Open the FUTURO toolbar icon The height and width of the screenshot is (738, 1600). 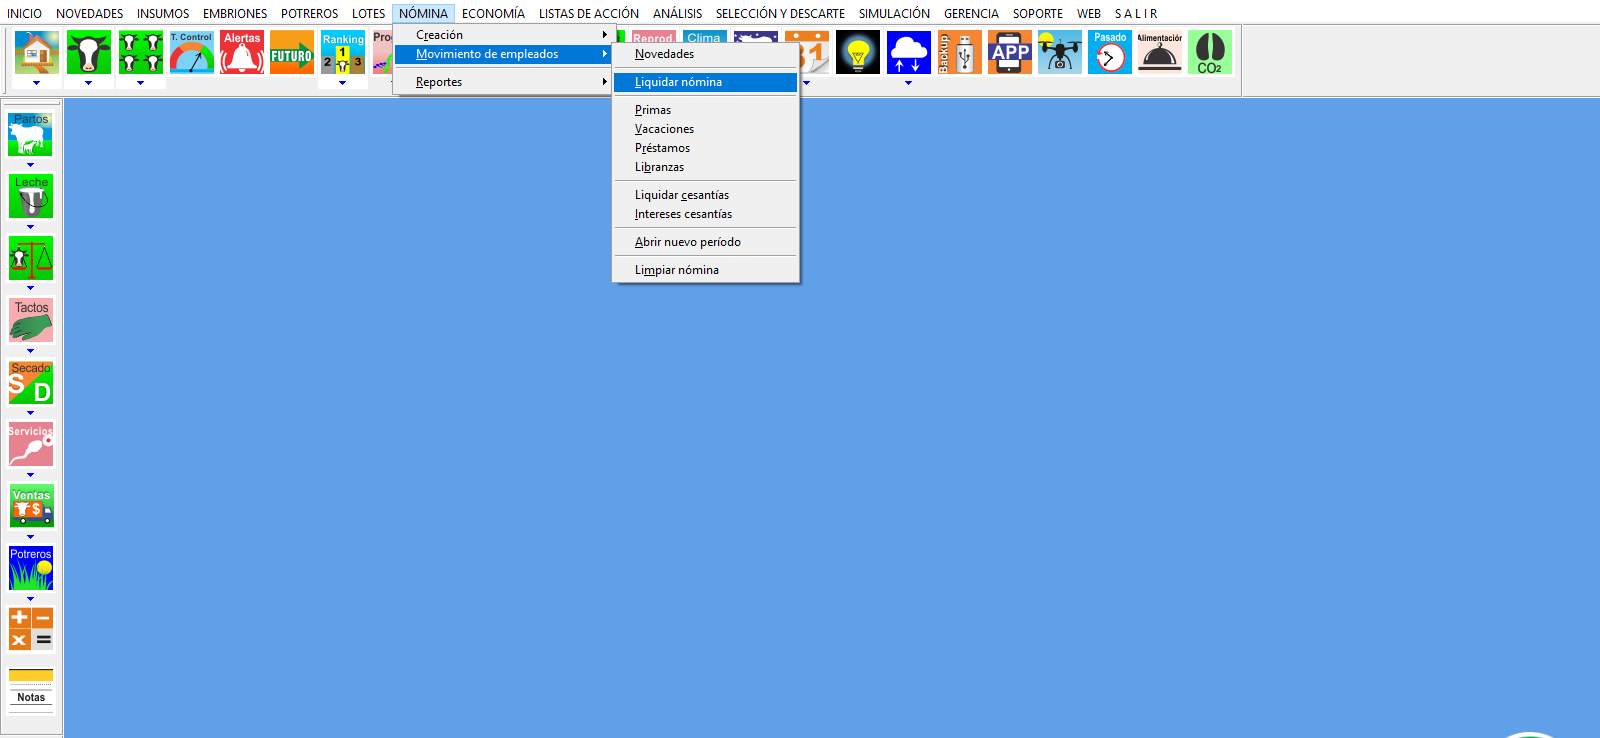(292, 53)
